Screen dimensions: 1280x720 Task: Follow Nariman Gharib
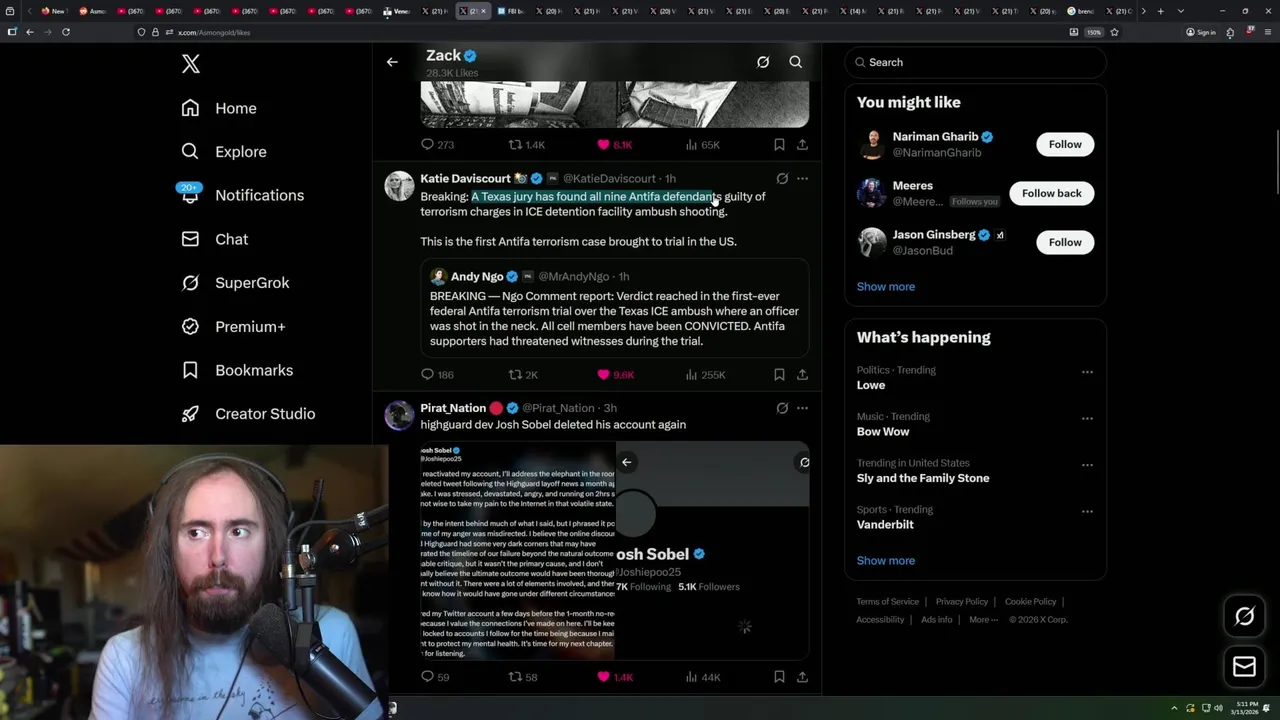pyautogui.click(x=1065, y=144)
